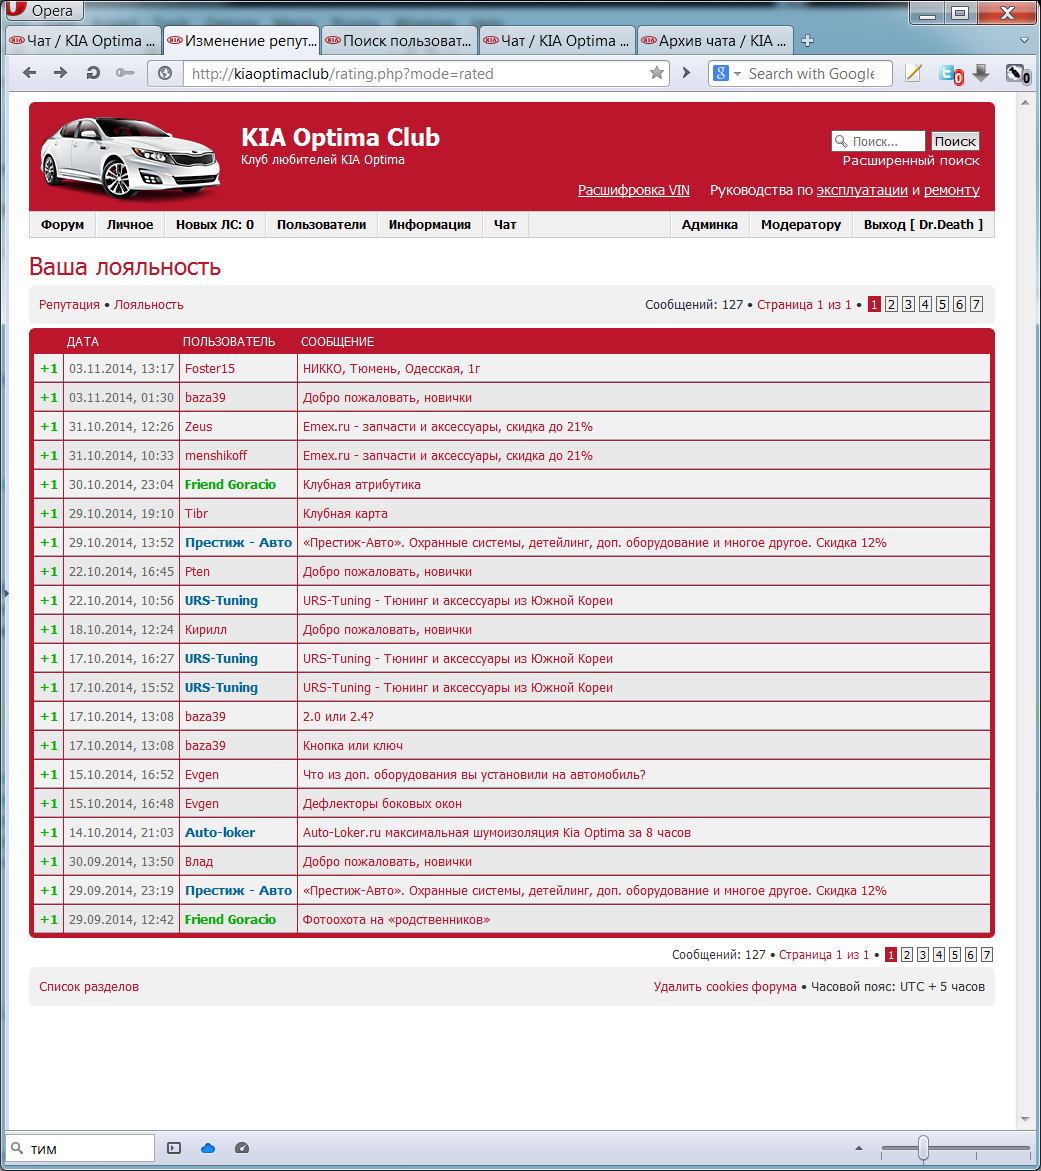Open the new tab plus button
Viewport: 1041px width, 1171px height.
point(807,41)
